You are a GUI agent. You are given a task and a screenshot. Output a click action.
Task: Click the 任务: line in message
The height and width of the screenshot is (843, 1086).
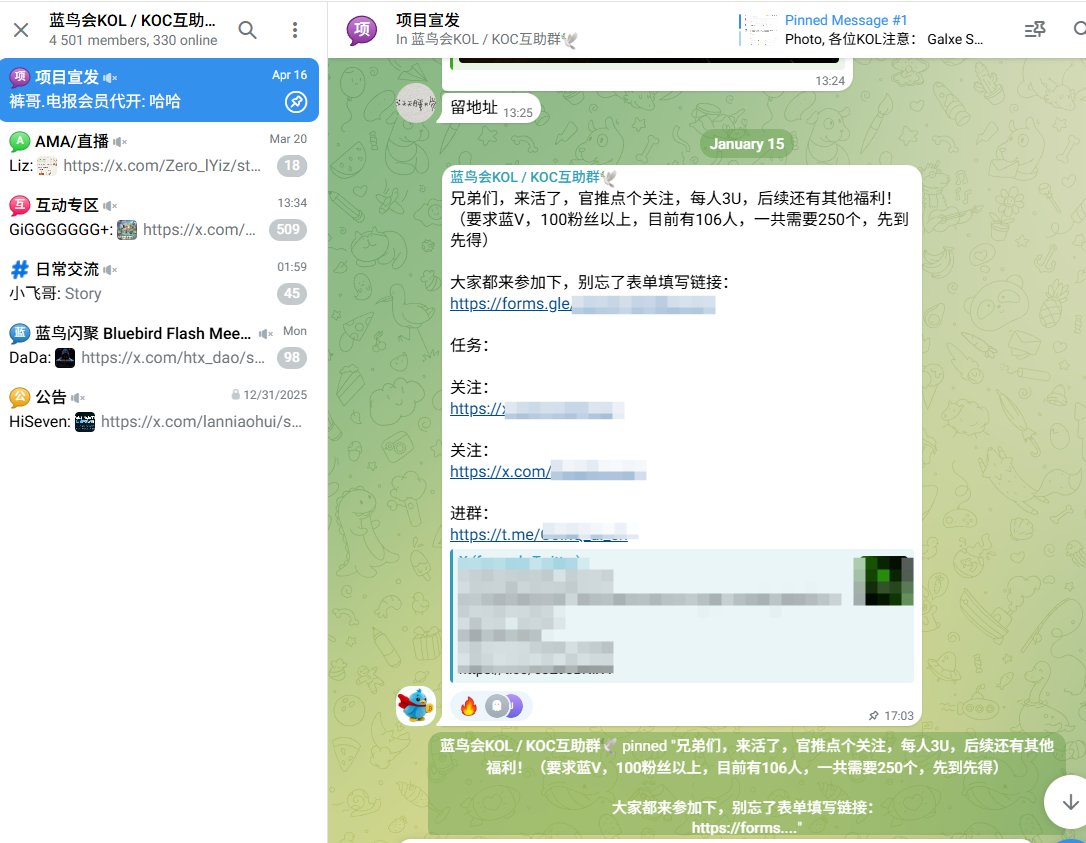coord(470,345)
